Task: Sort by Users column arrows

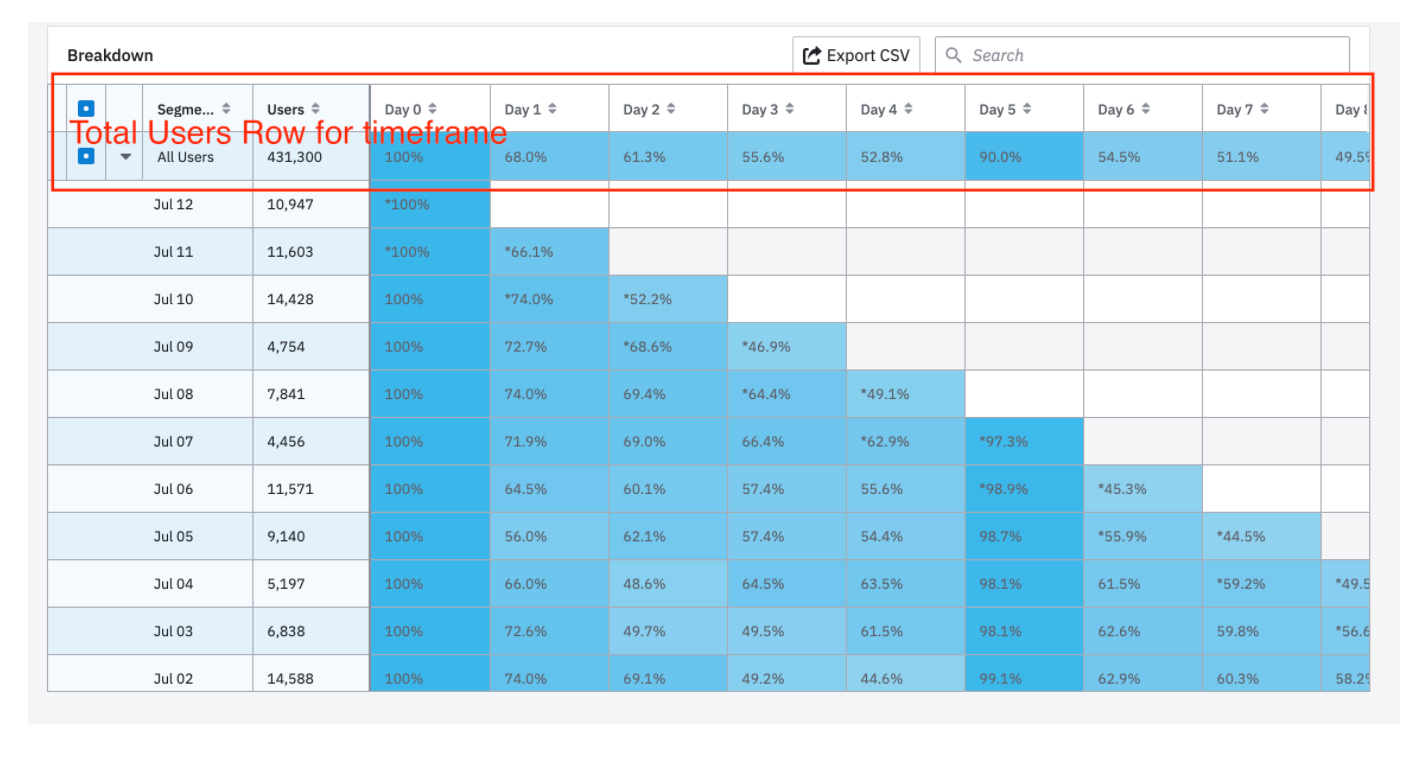Action: coord(316,109)
